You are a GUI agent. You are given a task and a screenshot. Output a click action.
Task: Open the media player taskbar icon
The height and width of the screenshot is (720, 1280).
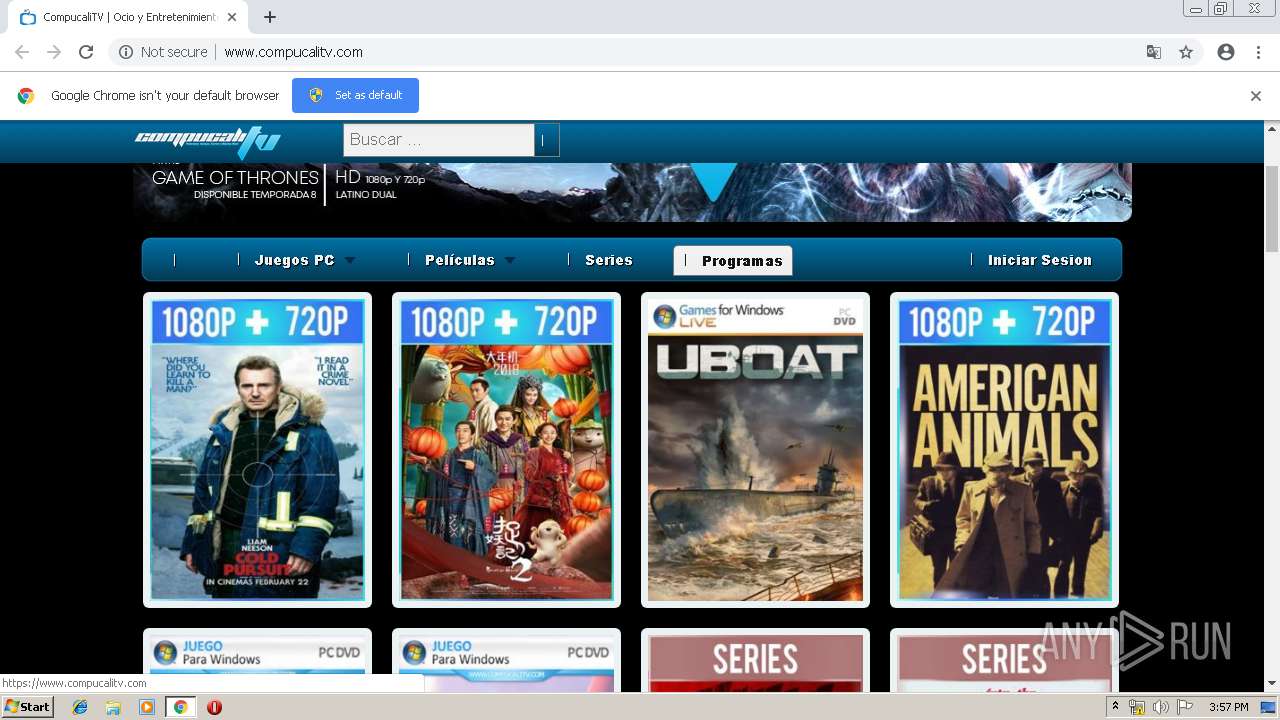[x=147, y=707]
